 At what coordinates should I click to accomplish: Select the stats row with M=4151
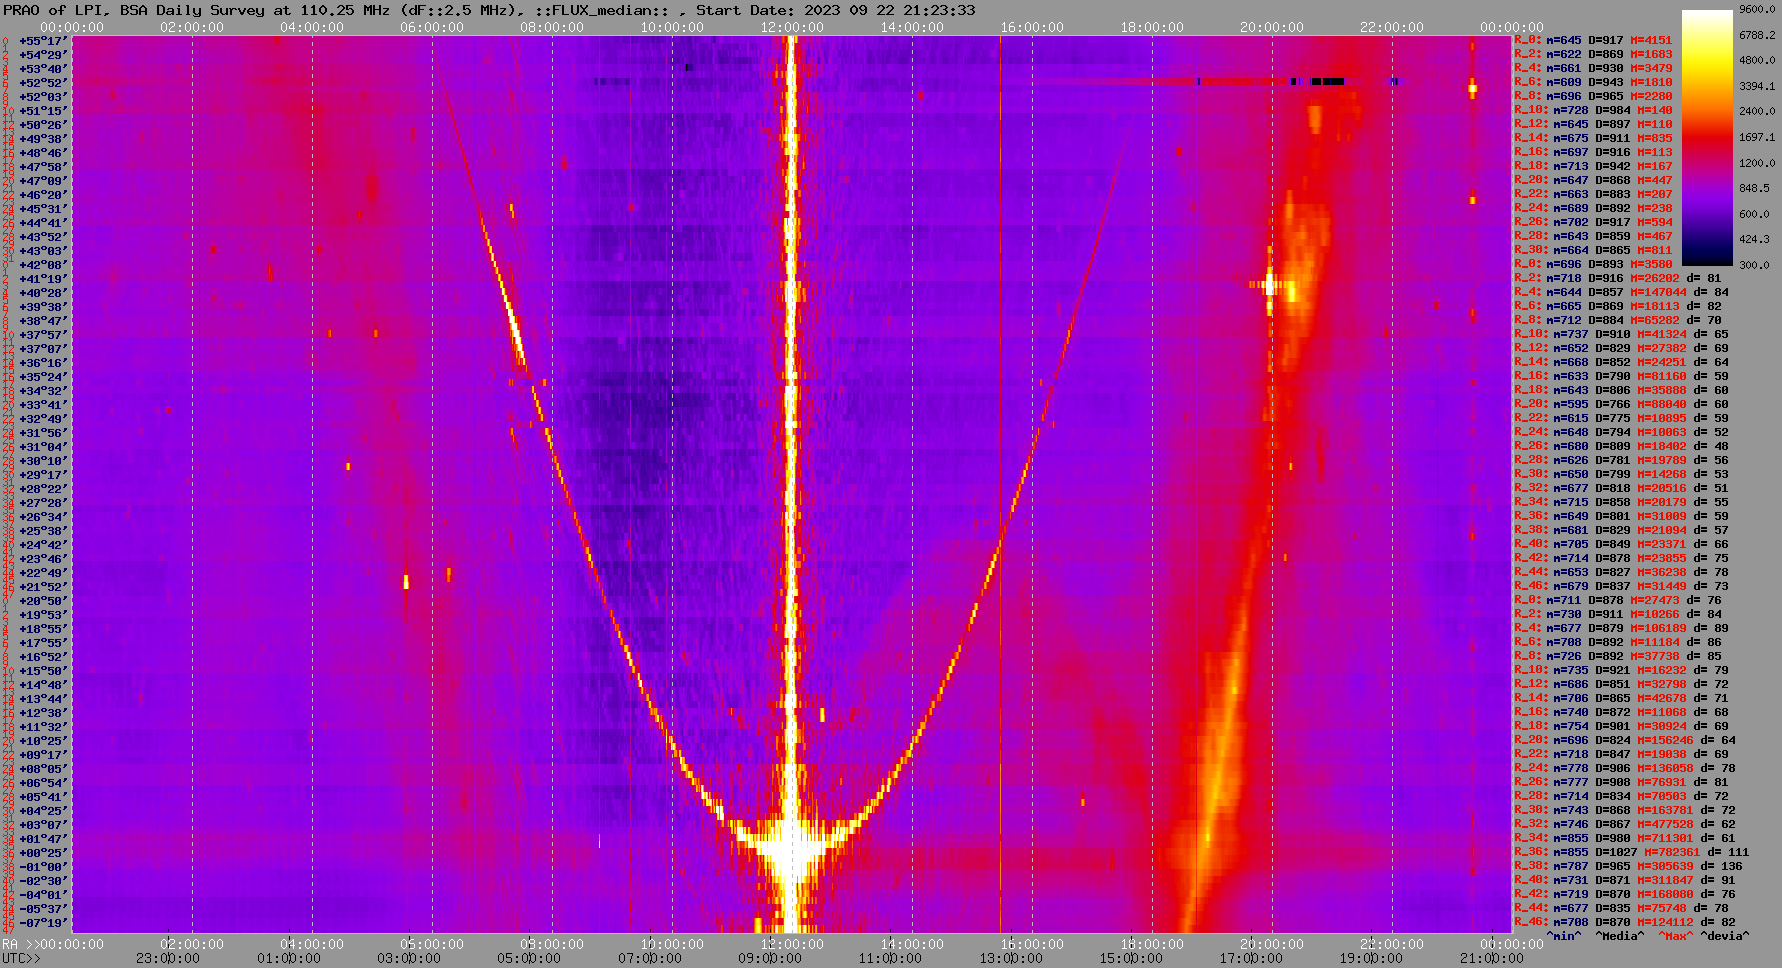[x=1593, y=41]
